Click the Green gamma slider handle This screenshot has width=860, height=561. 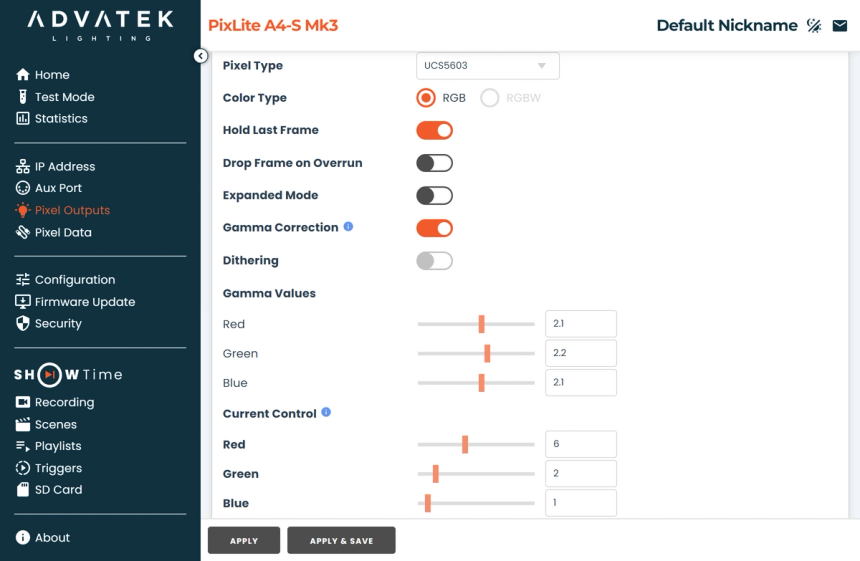coord(487,354)
